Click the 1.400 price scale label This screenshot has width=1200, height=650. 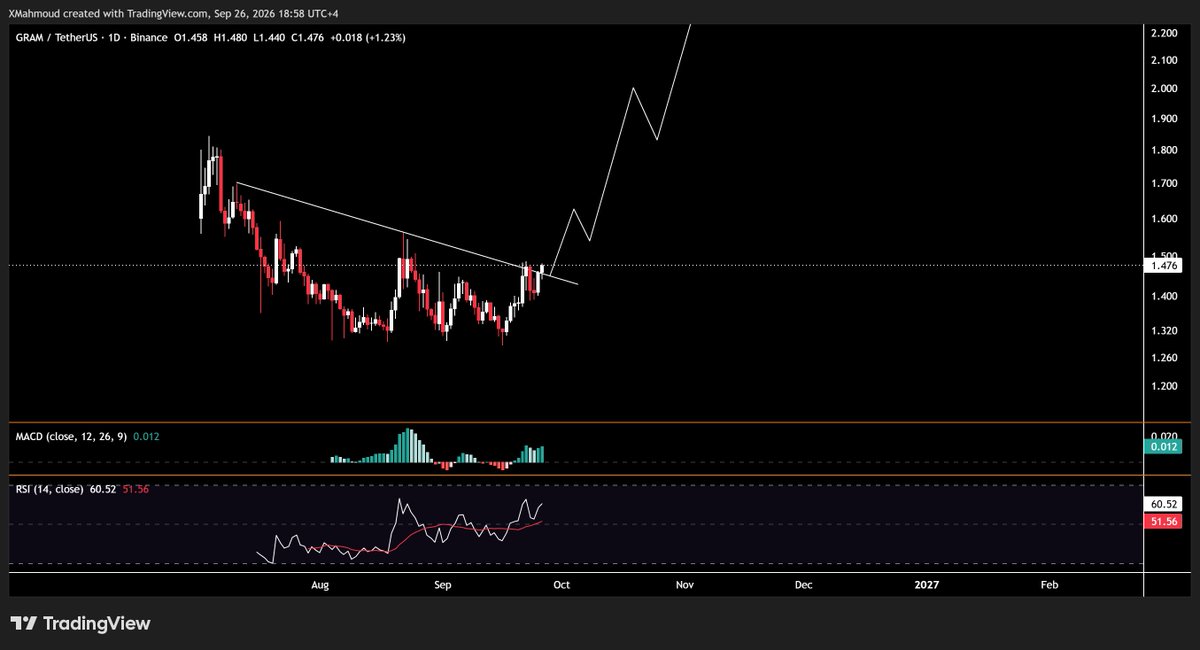coord(1162,297)
